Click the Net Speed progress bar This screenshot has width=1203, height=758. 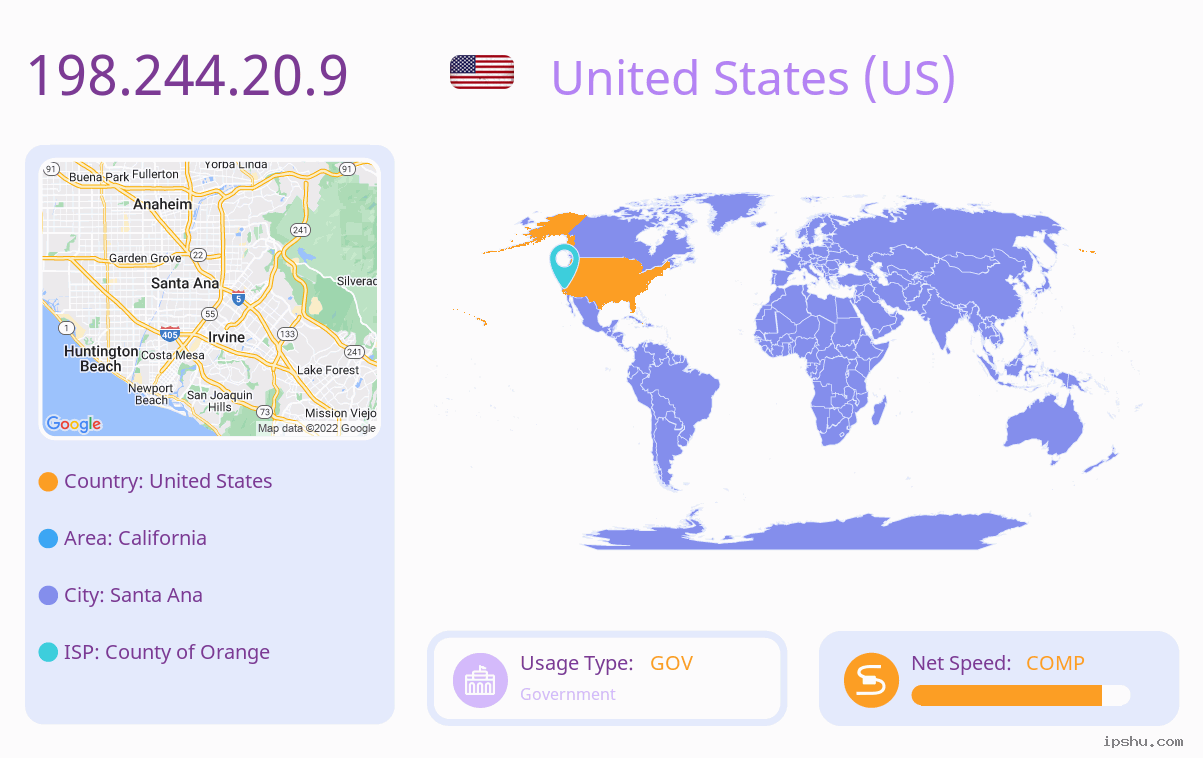click(1021, 696)
